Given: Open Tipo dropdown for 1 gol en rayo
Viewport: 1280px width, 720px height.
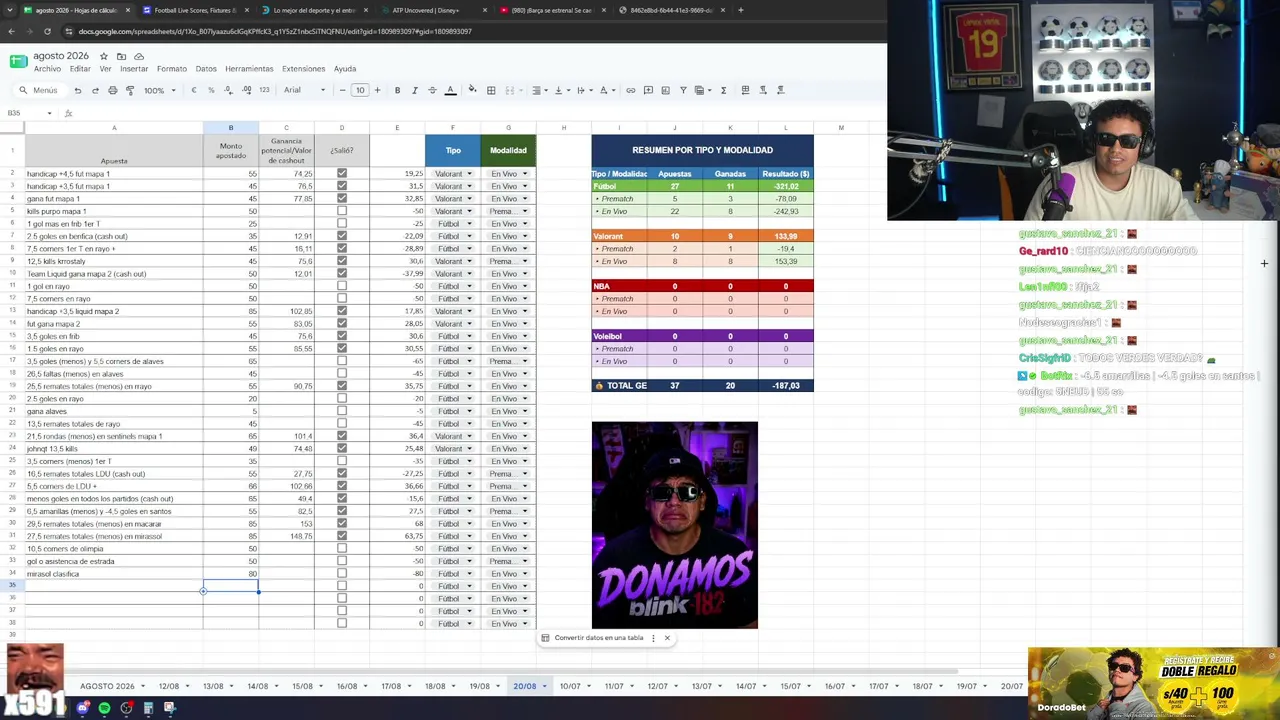Looking at the screenshot, I should [x=453, y=286].
